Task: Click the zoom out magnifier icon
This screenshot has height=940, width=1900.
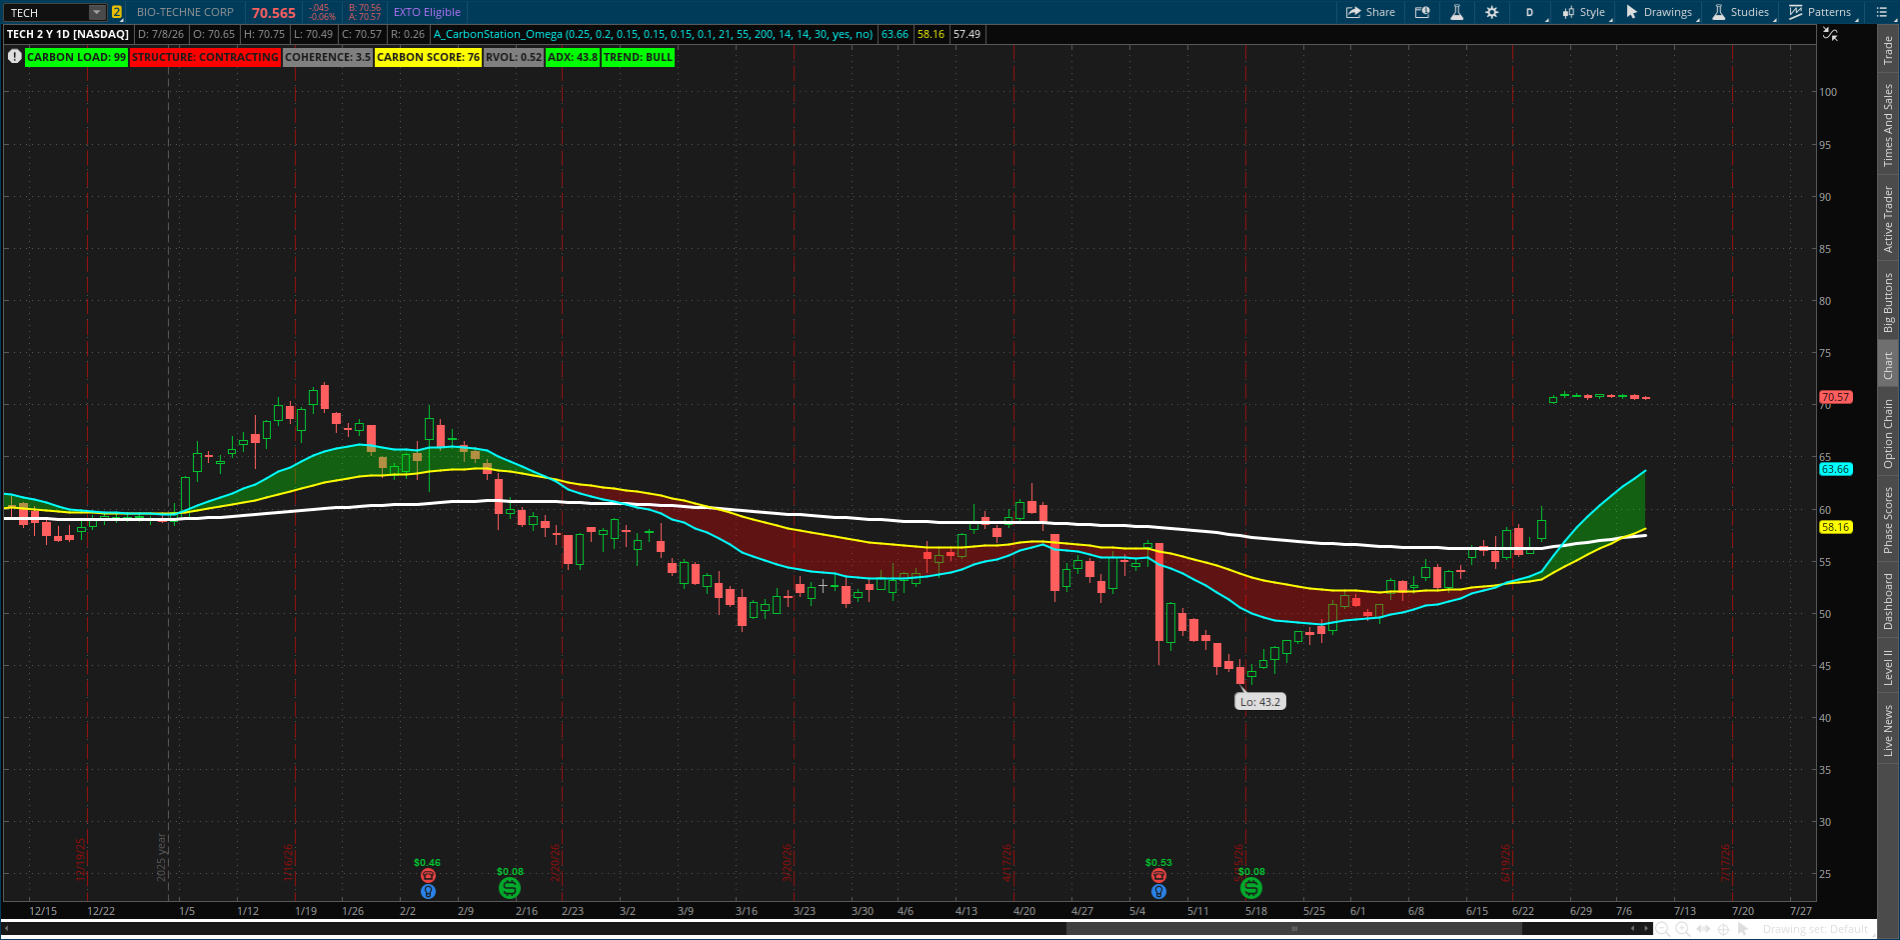Action: click(1663, 929)
